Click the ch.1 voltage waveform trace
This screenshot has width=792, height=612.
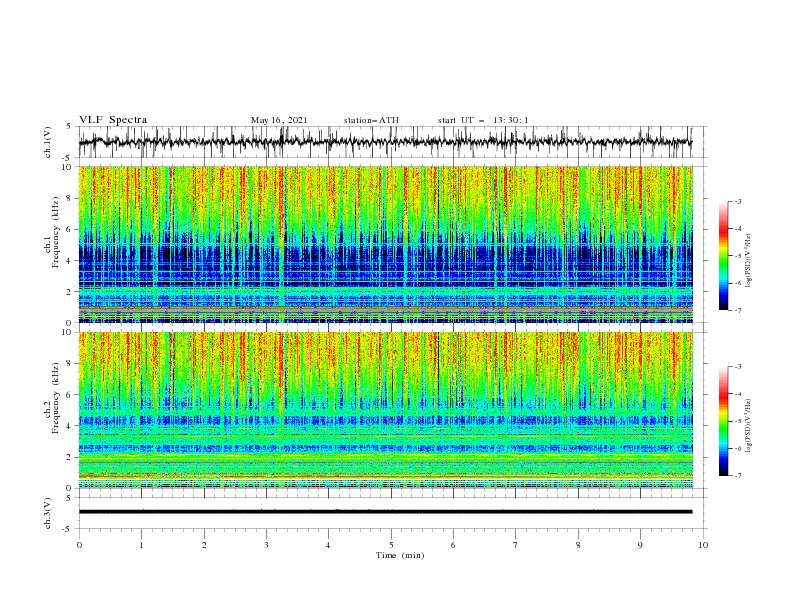tap(385, 142)
